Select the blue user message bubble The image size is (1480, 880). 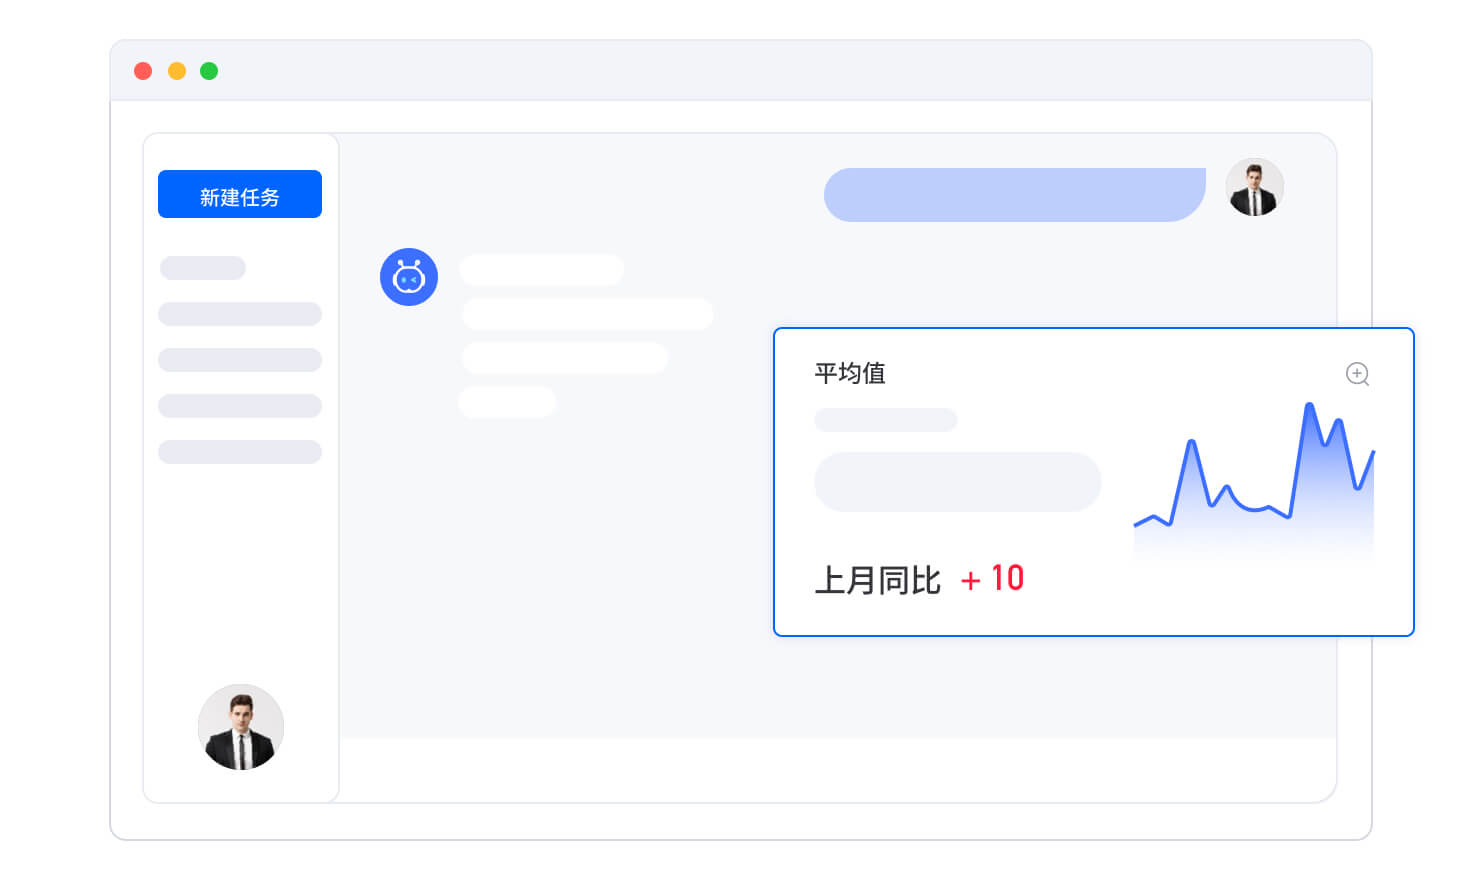click(x=1014, y=195)
